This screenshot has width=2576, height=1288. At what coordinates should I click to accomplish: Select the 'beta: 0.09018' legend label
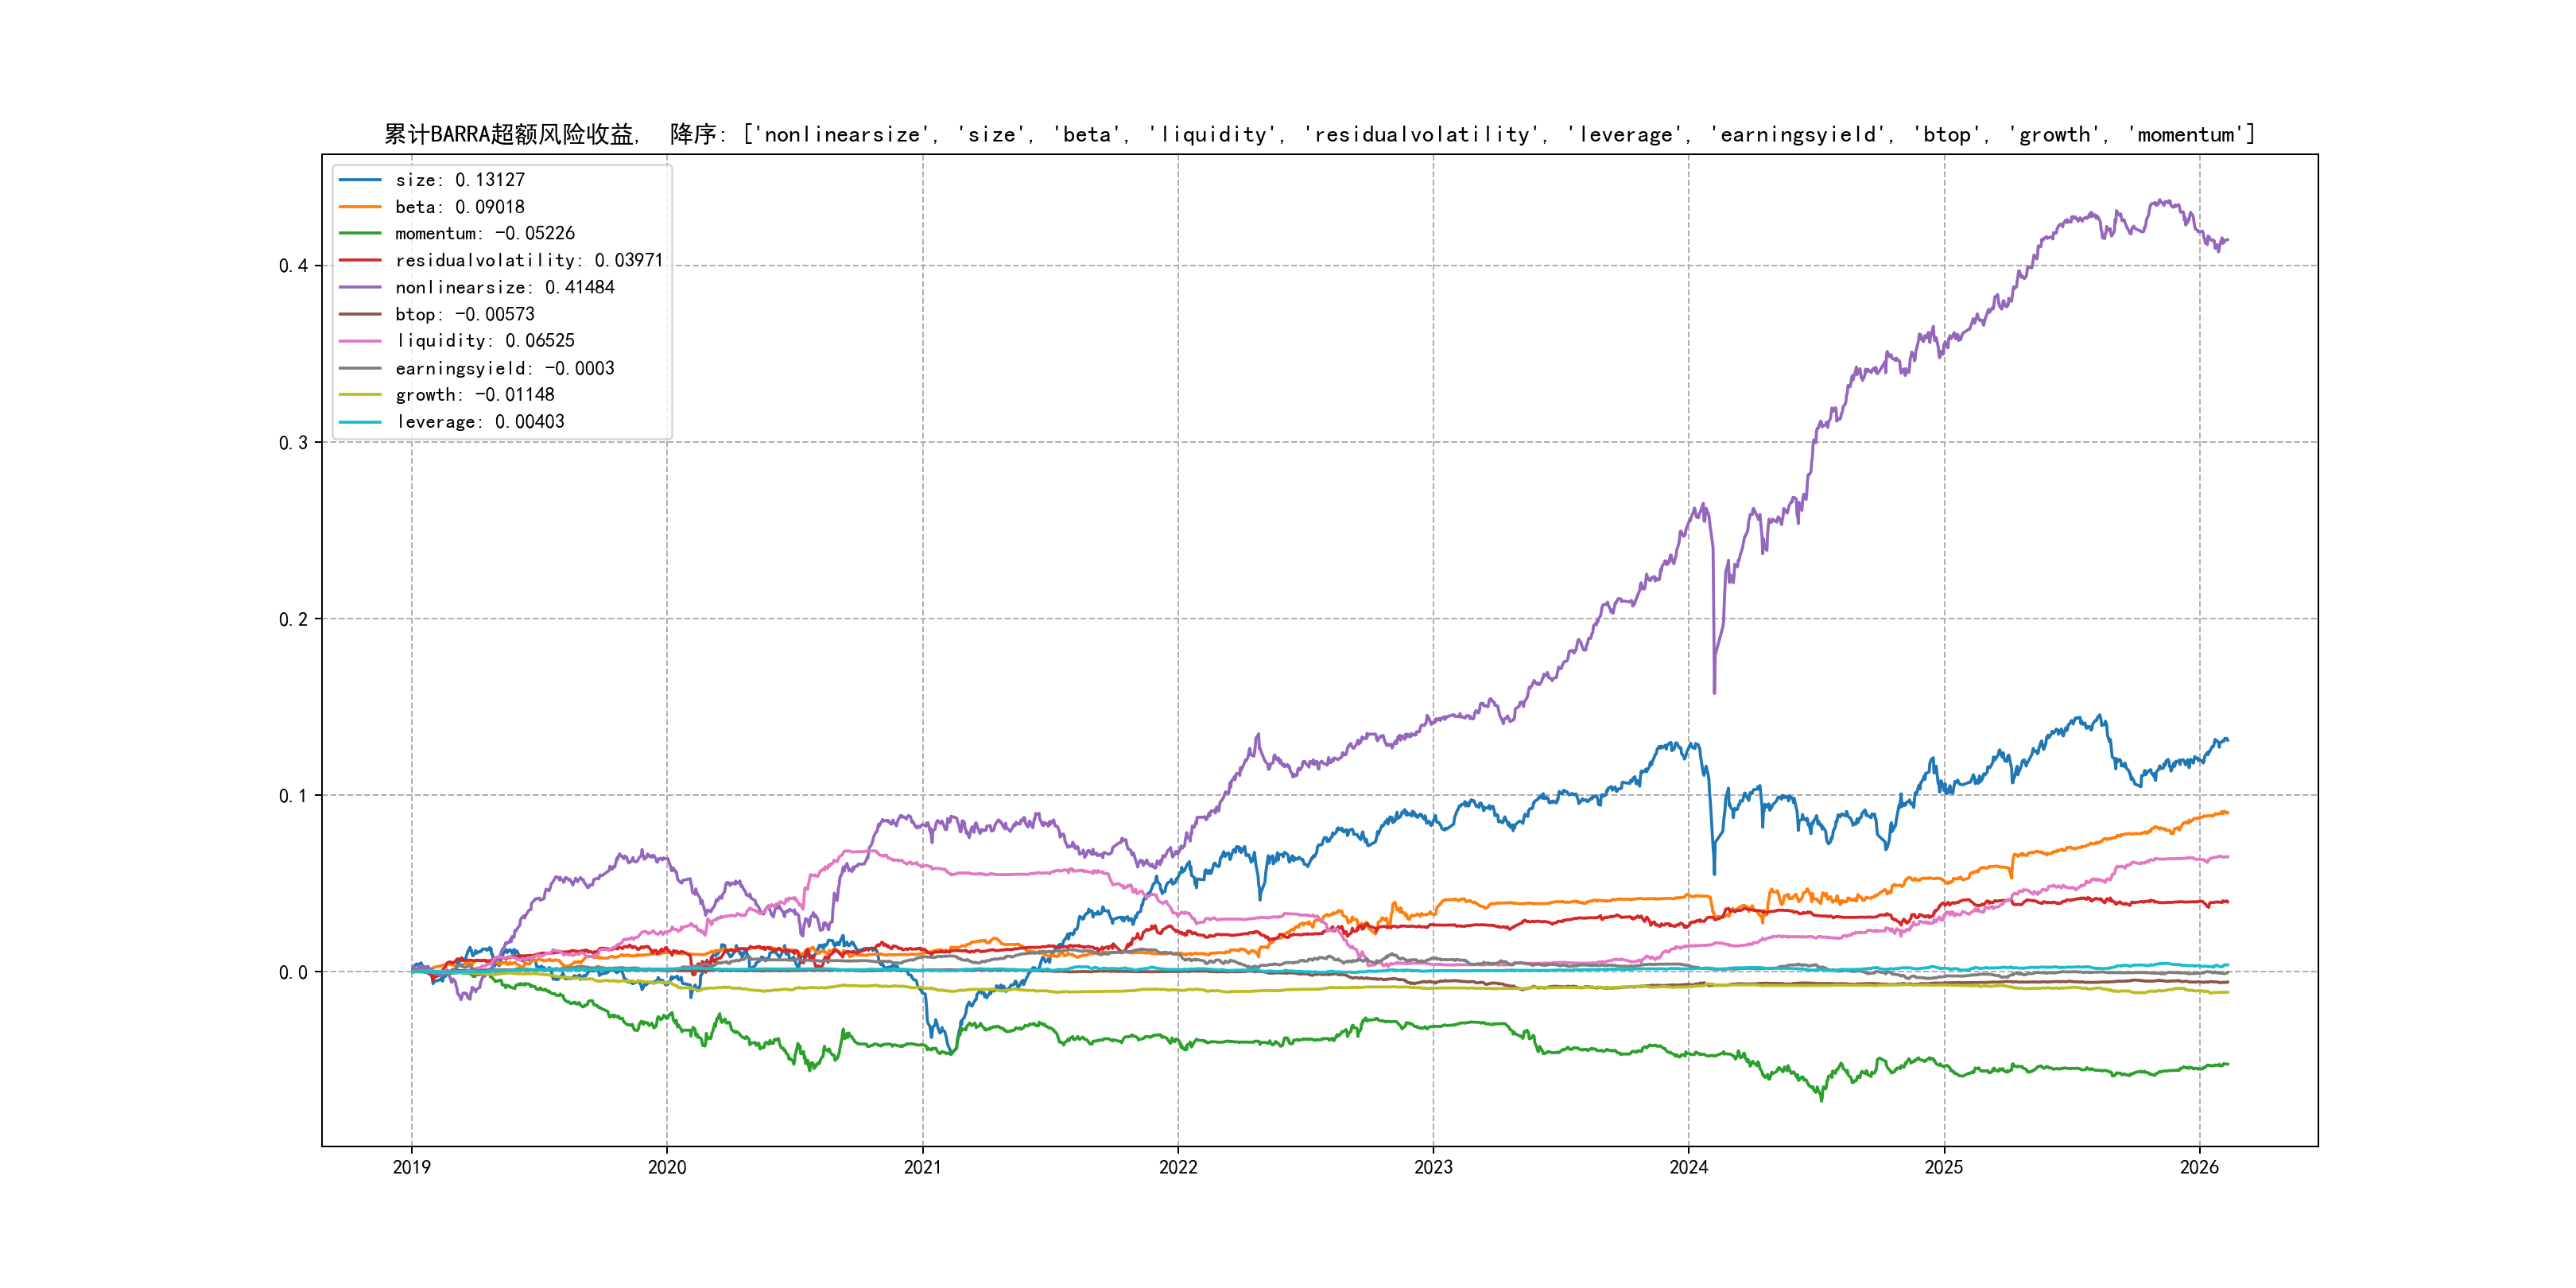pyautogui.click(x=460, y=207)
